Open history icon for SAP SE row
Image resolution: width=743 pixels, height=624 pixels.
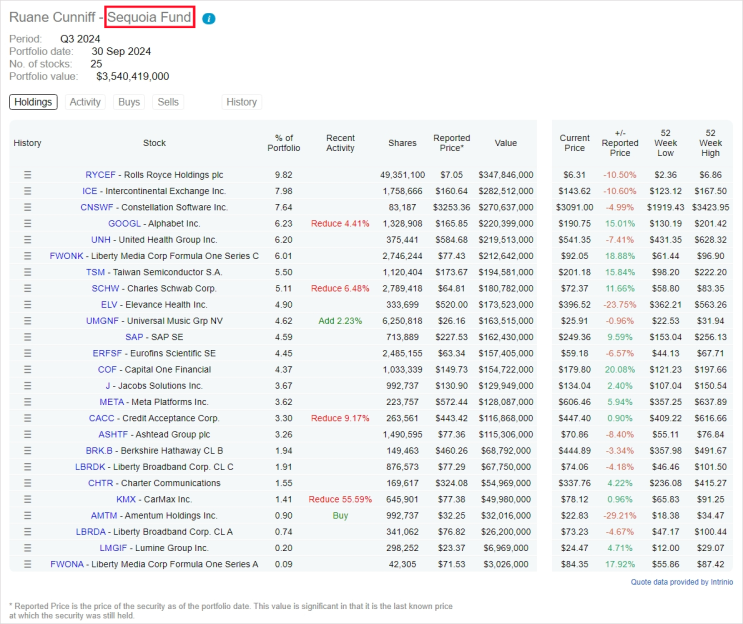point(27,337)
